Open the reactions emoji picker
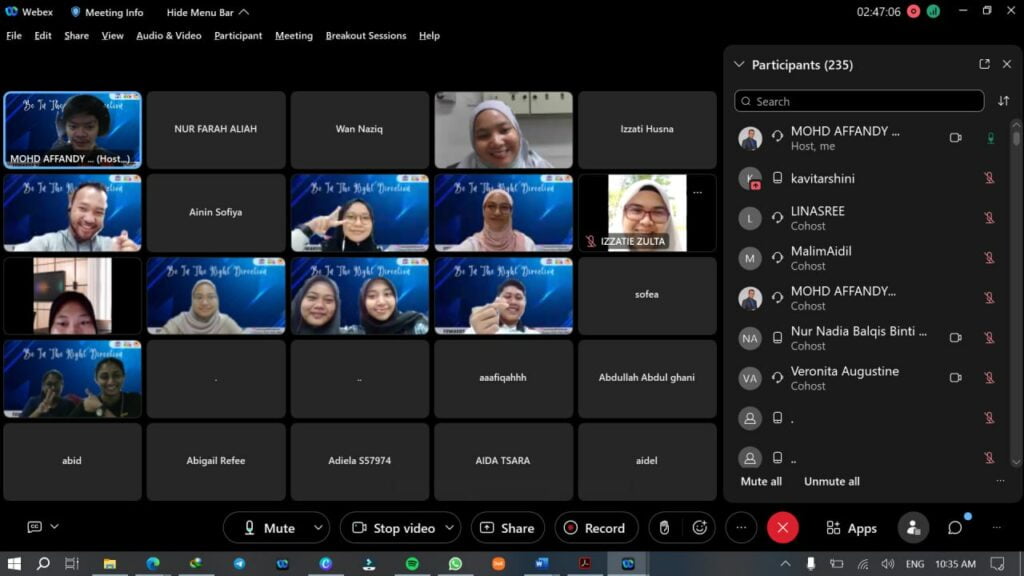The width and height of the screenshot is (1024, 576). (x=700, y=528)
